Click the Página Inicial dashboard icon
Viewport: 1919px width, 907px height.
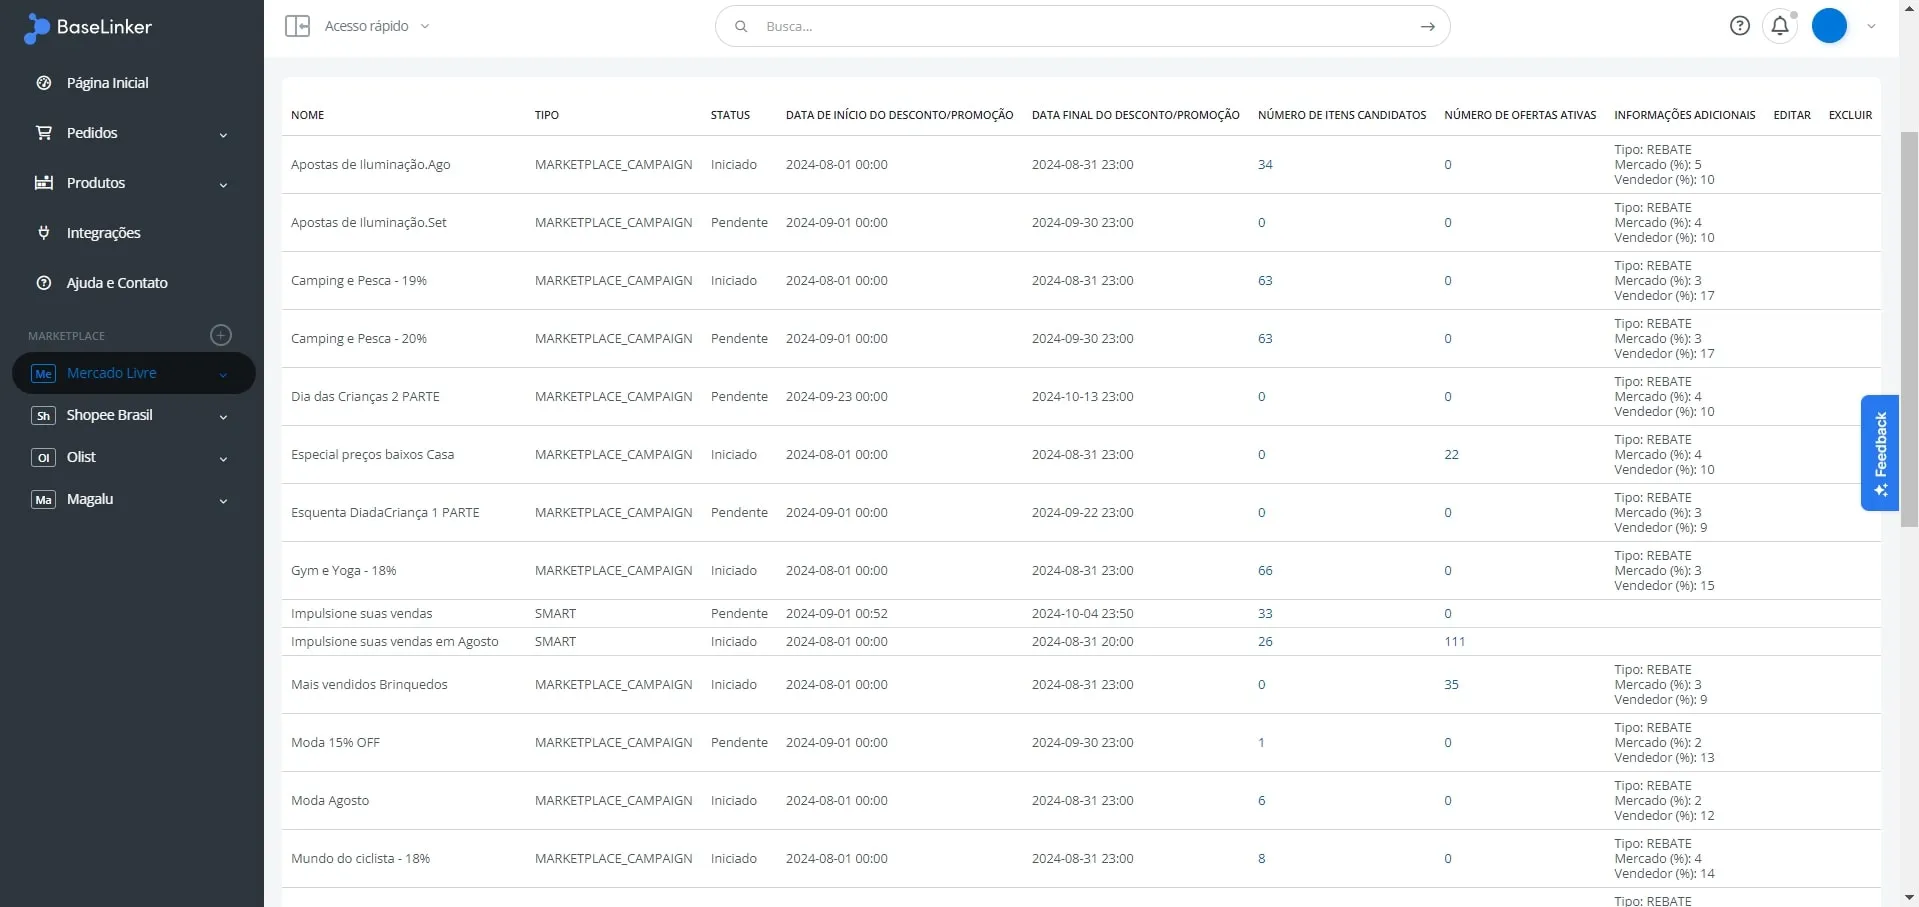[44, 83]
